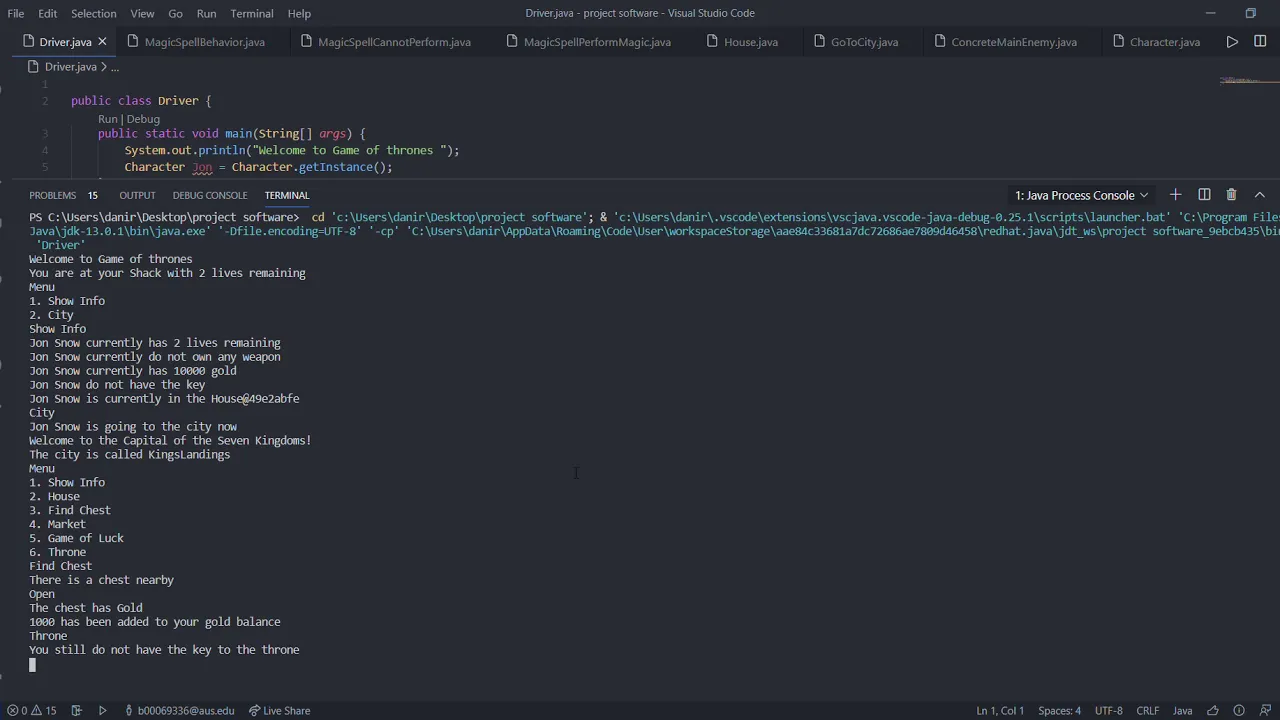Click the 'public class Driver {' code line
This screenshot has width=1280, height=720.
(141, 101)
